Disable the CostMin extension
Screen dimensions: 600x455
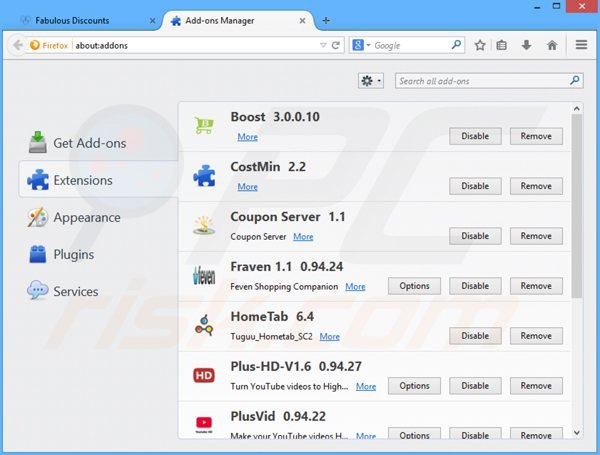pos(475,186)
